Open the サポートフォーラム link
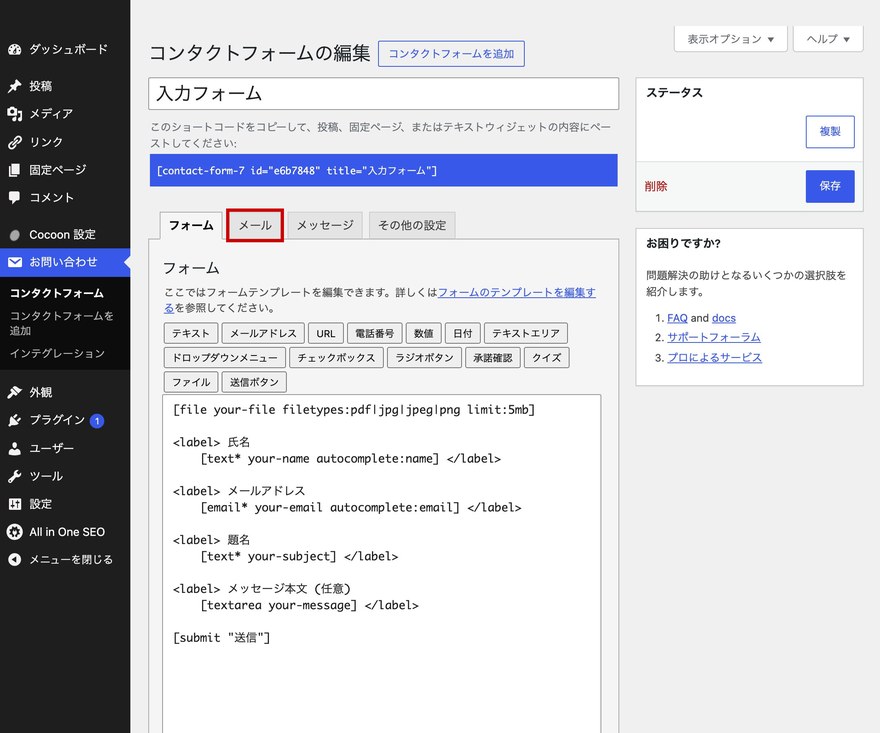The image size is (880, 733). [713, 337]
